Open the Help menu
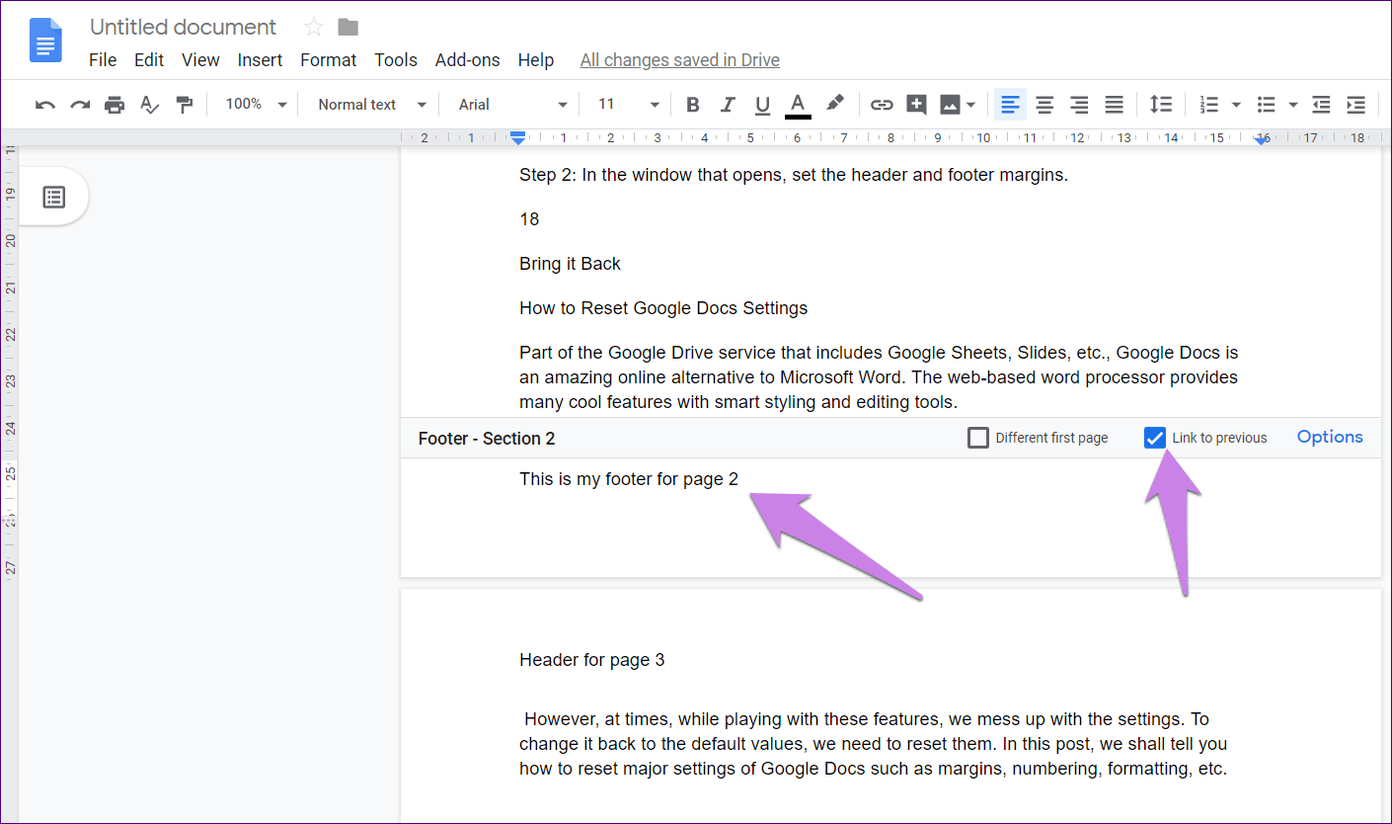Viewport: 1392px width, 824px height. pos(536,60)
